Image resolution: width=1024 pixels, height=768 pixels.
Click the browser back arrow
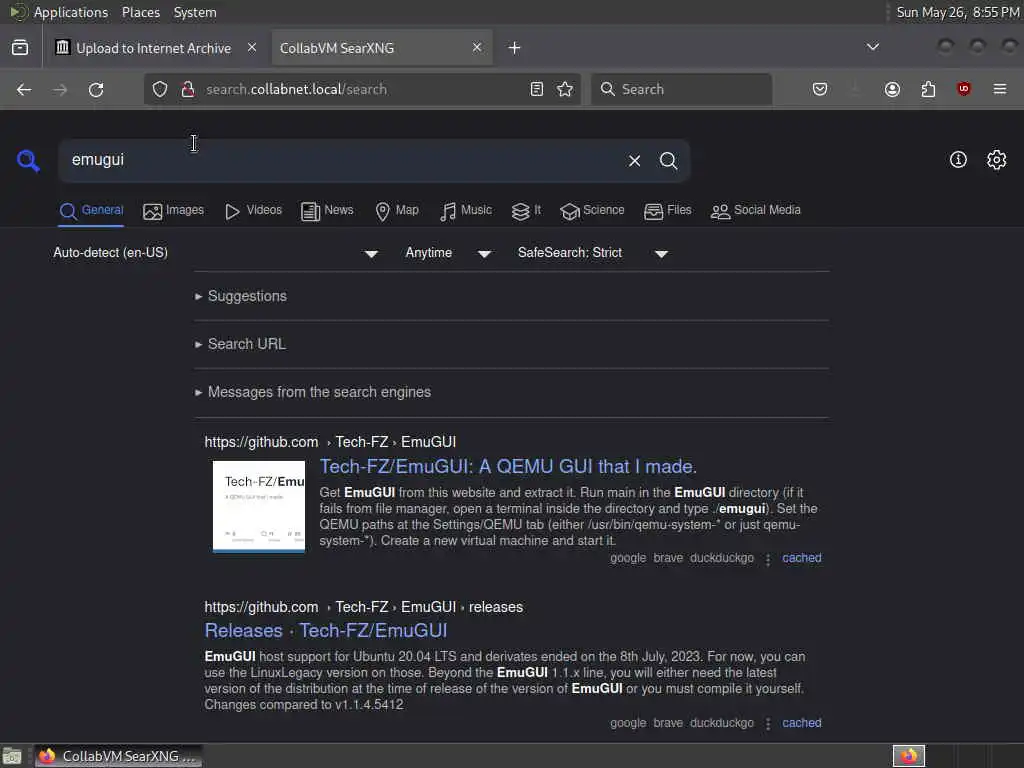pos(24,89)
